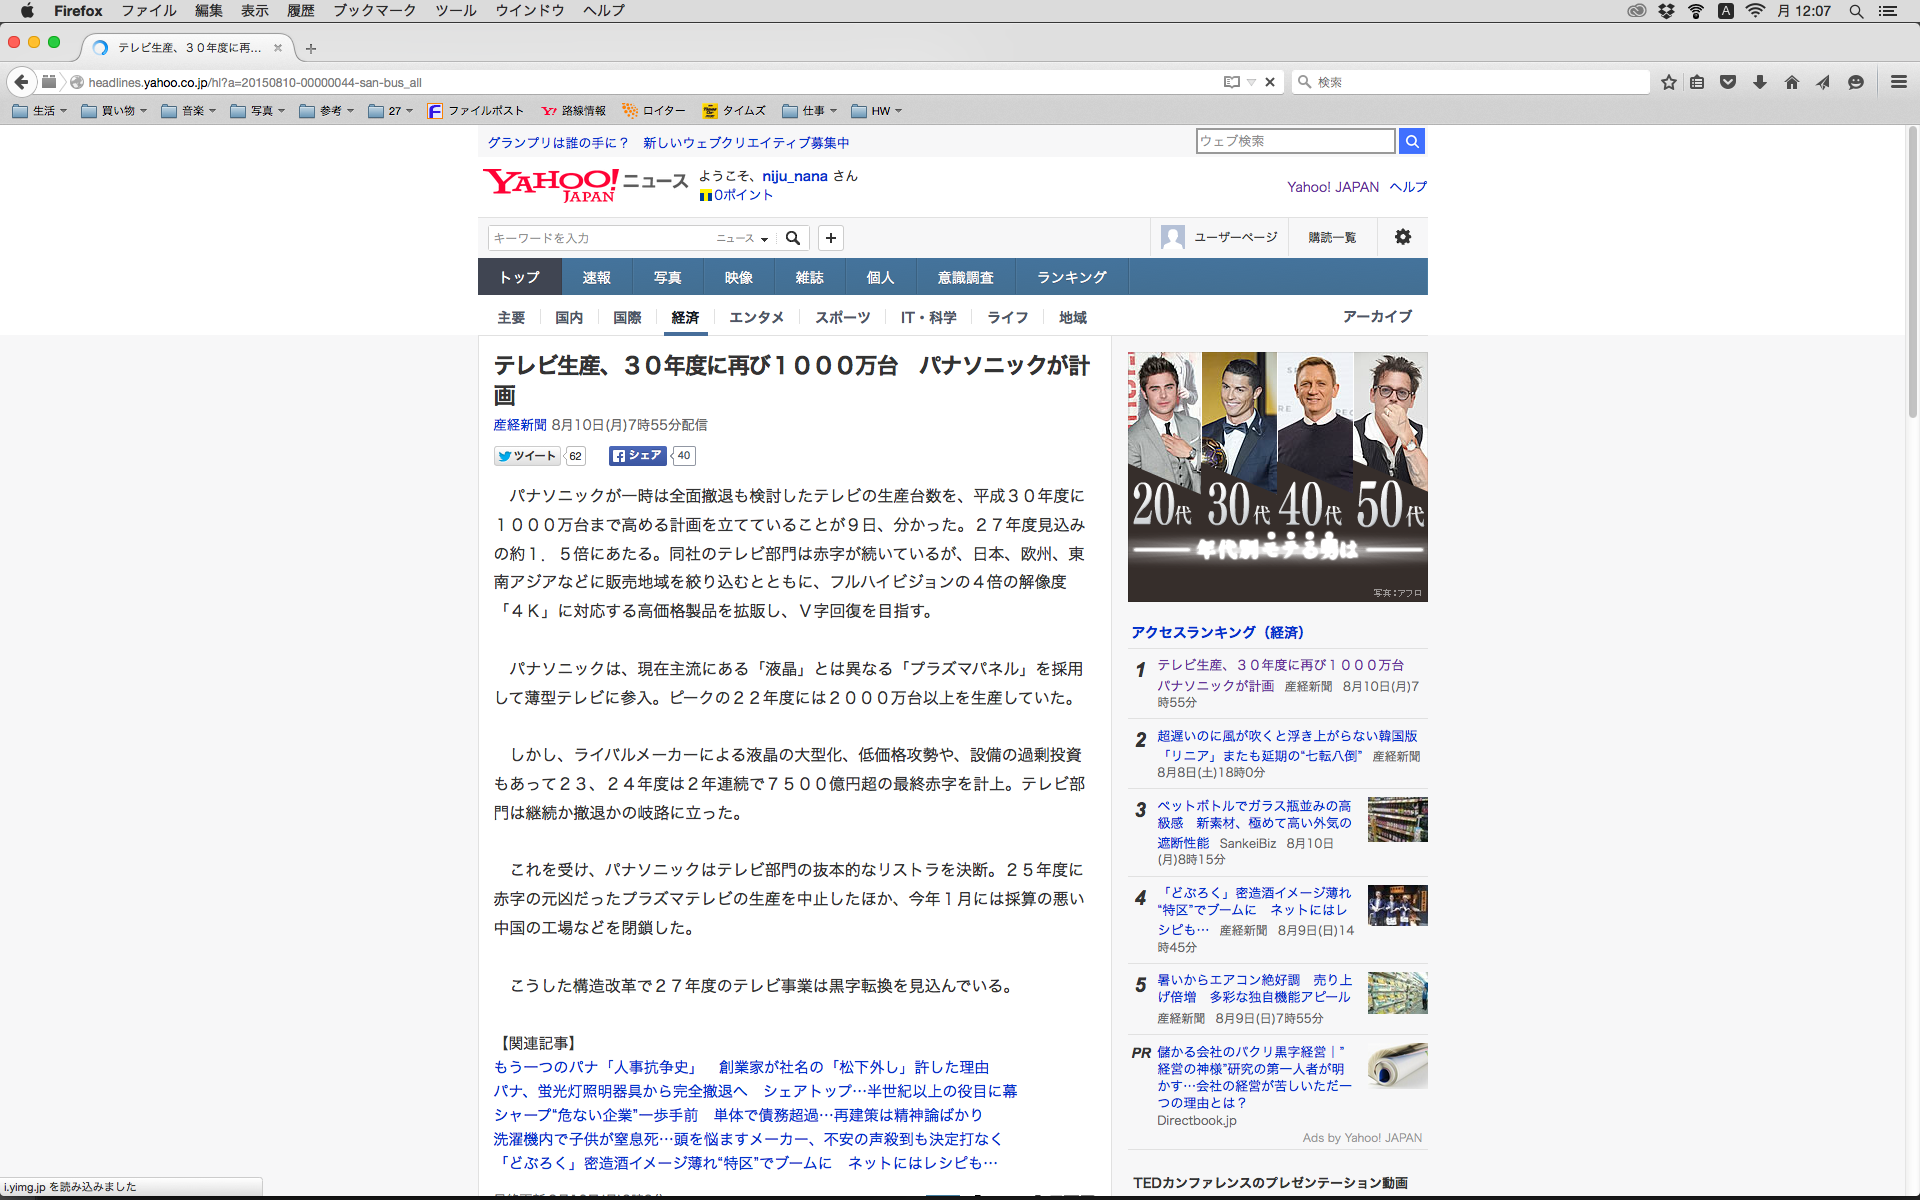Click the Reader View book icon
Image resolution: width=1920 pixels, height=1200 pixels.
[1231, 82]
